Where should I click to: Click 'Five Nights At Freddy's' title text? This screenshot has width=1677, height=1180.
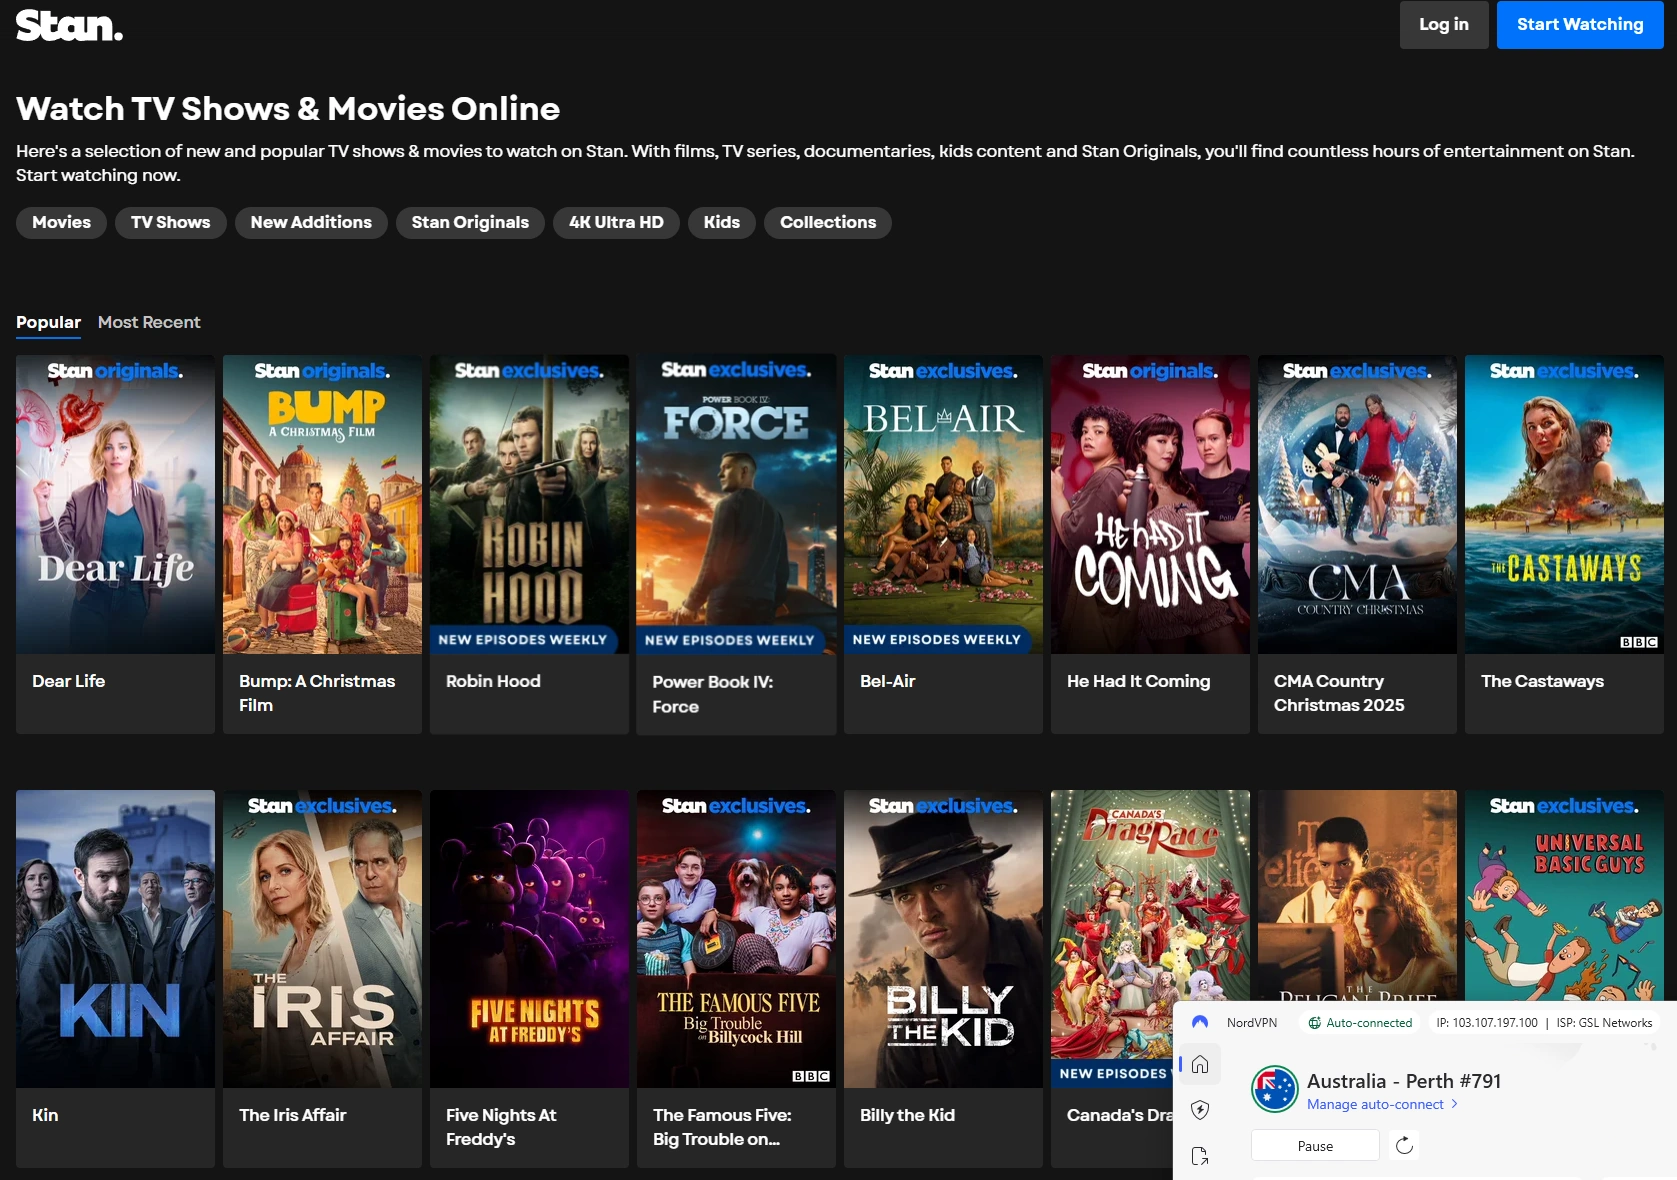point(501,1127)
